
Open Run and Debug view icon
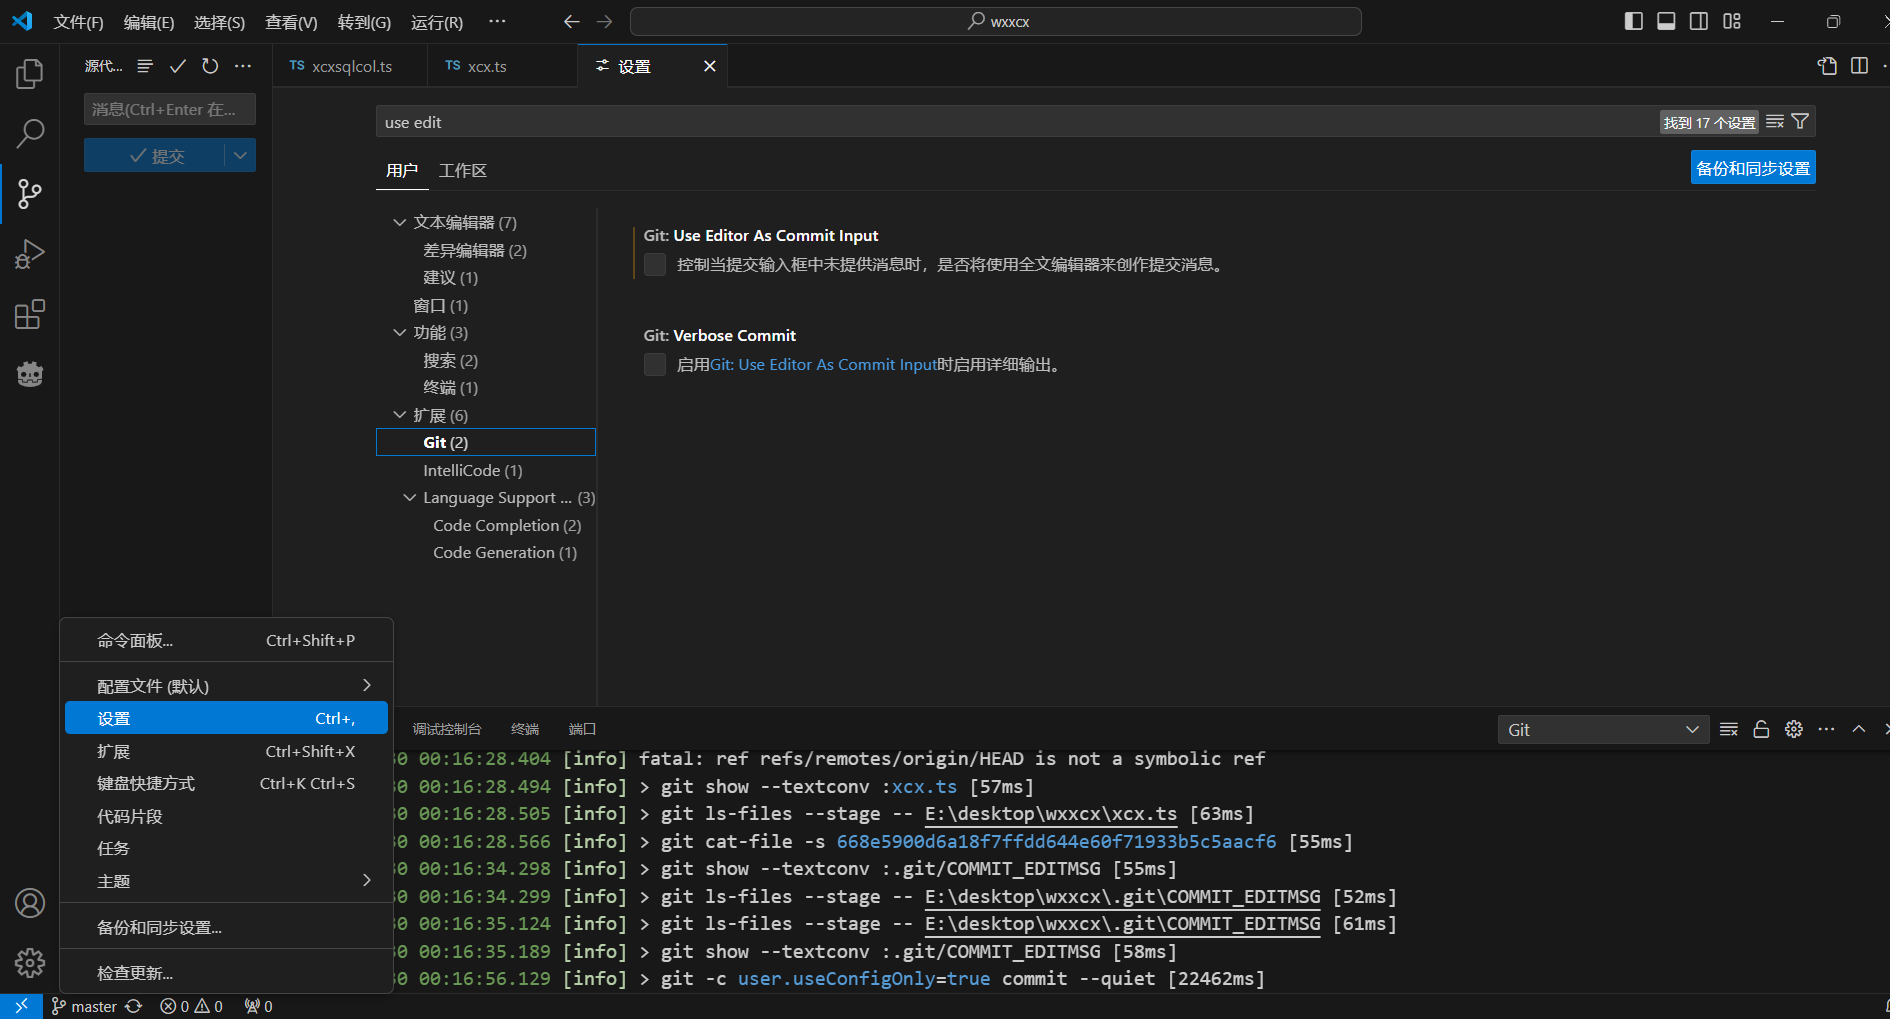[30, 254]
